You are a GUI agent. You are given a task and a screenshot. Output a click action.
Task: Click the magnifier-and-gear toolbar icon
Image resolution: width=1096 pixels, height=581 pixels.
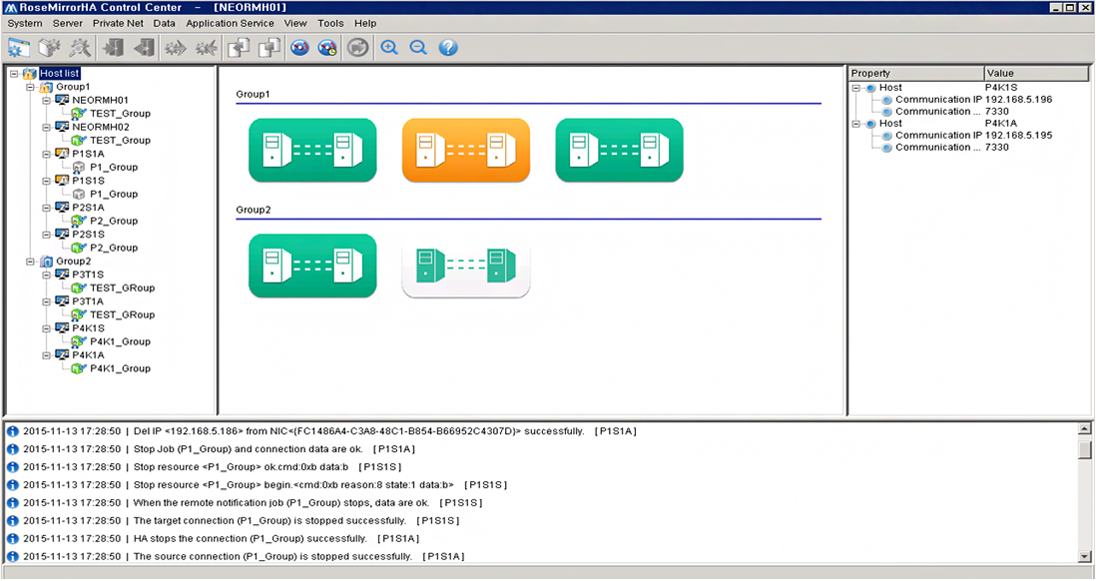[x=80, y=48]
